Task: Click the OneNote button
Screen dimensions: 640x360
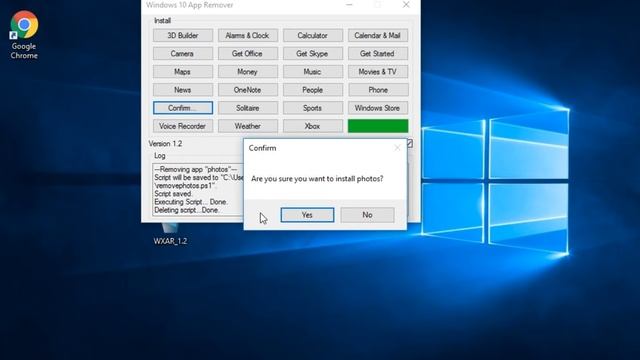Action: coord(248,90)
